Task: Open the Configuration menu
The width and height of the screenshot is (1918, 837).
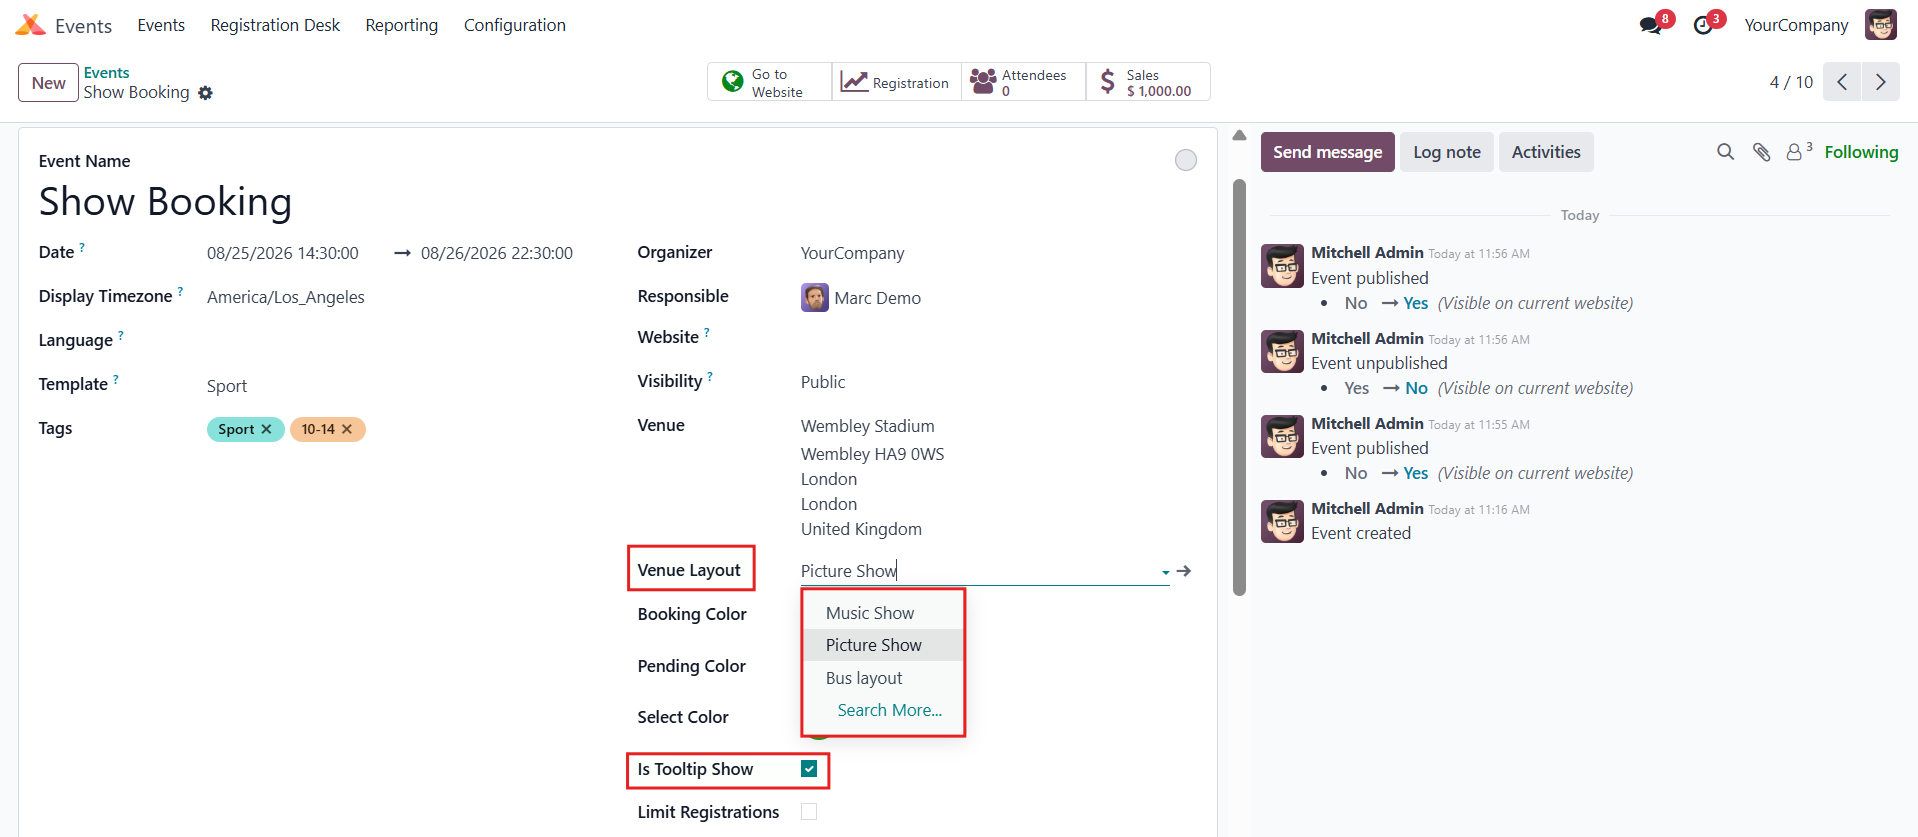Action: click(x=515, y=25)
